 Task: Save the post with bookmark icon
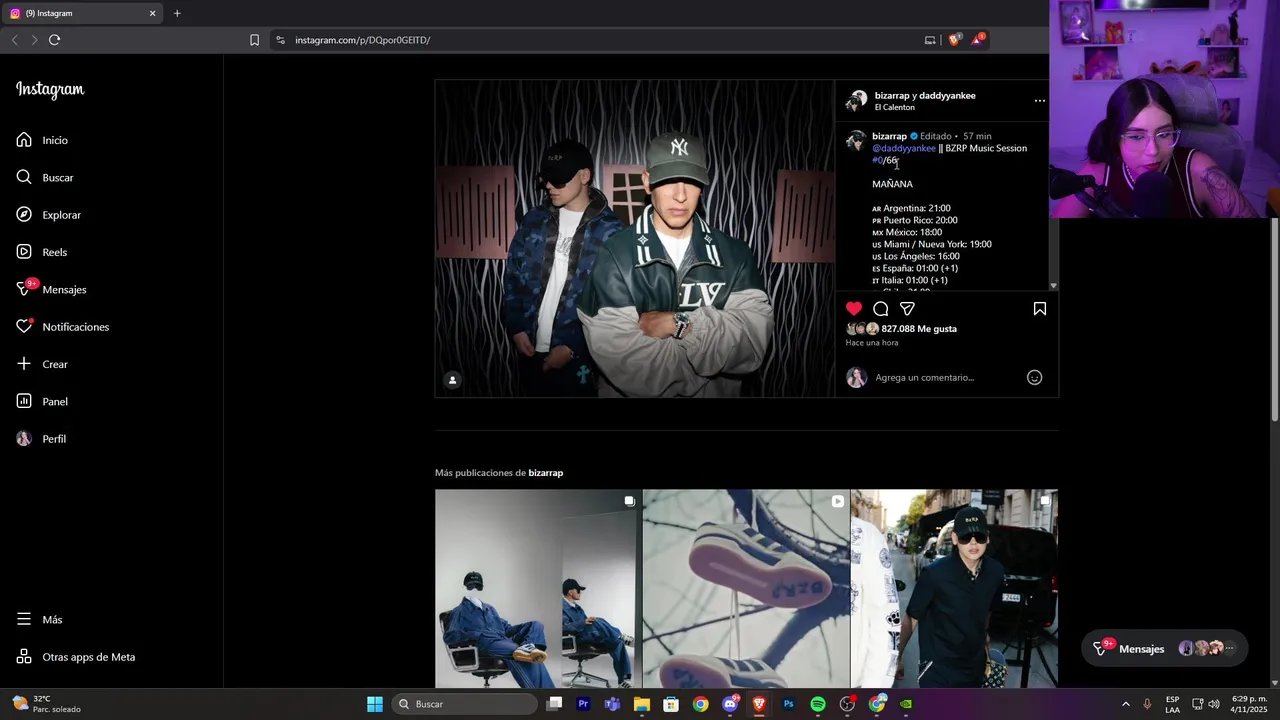point(1040,309)
